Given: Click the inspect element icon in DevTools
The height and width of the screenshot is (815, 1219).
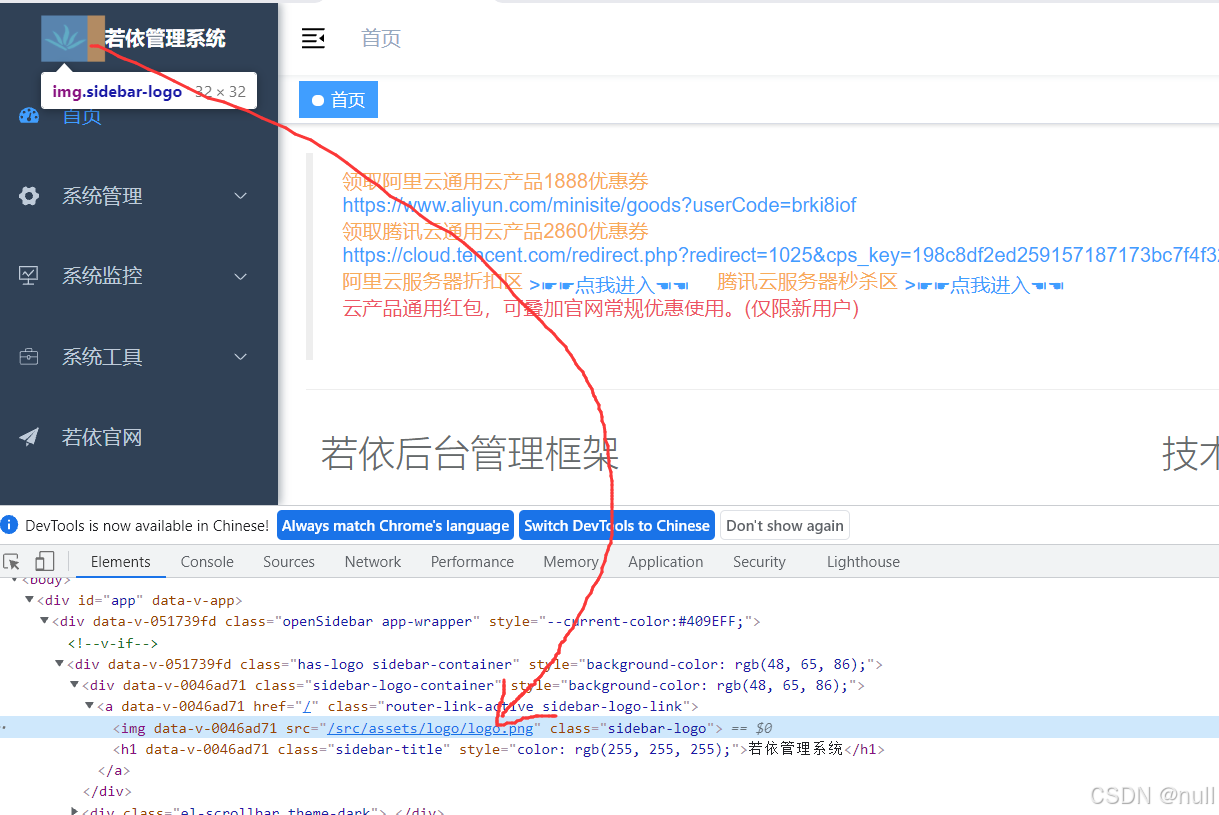Looking at the screenshot, I should coord(11,562).
